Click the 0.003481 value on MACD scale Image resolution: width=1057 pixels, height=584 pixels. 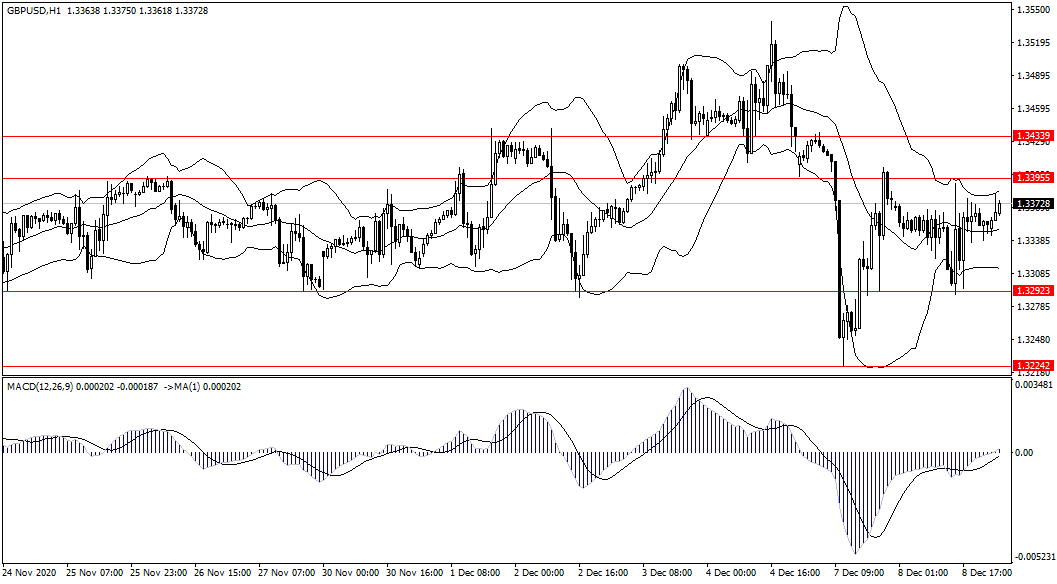click(1034, 384)
